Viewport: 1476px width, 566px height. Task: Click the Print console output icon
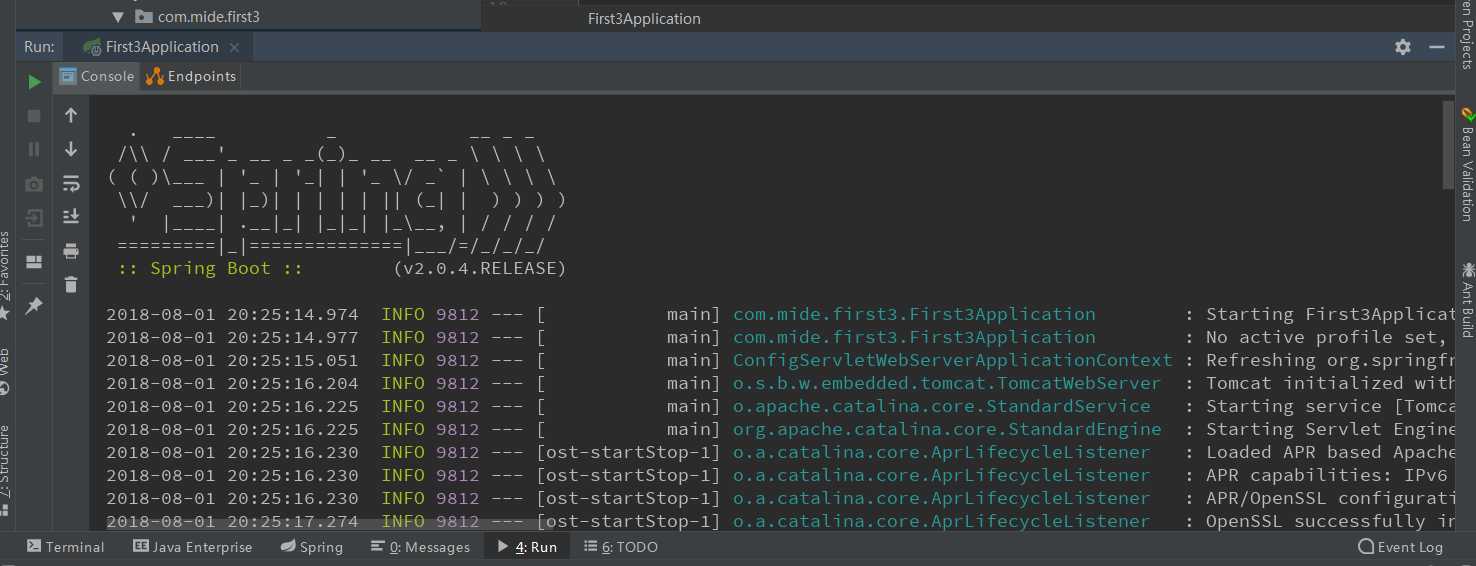(71, 250)
